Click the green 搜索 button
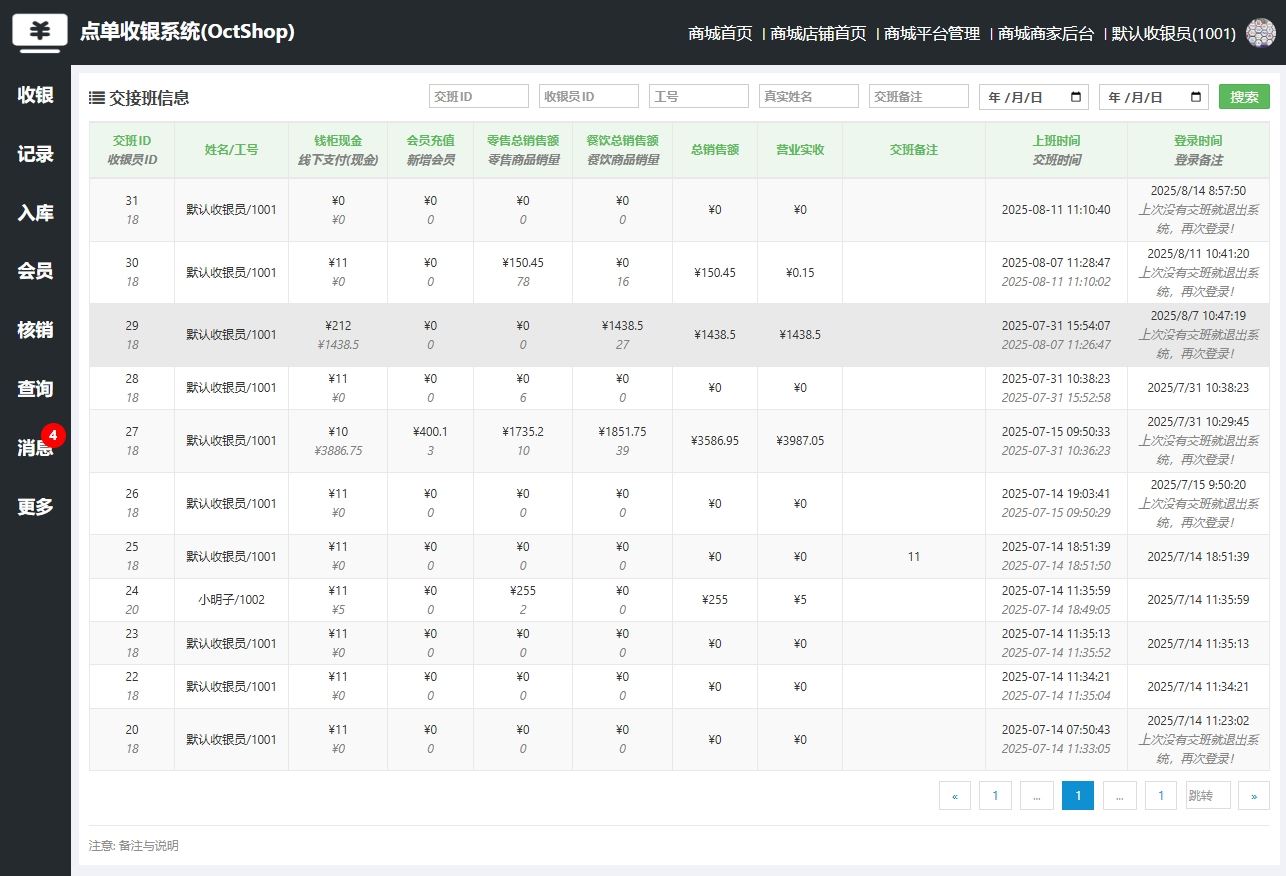The width and height of the screenshot is (1286, 876). pyautogui.click(x=1244, y=97)
